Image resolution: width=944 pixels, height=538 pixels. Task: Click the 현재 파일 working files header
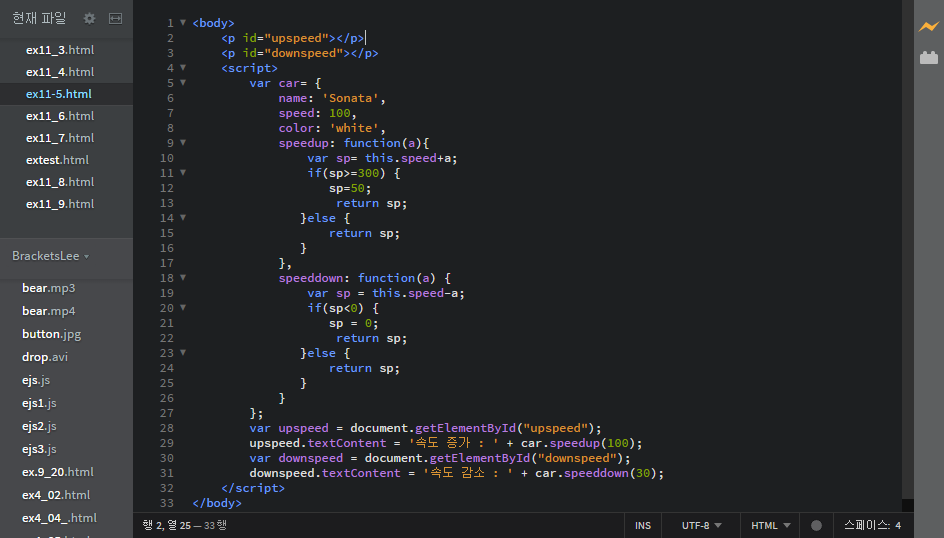pyautogui.click(x=39, y=19)
